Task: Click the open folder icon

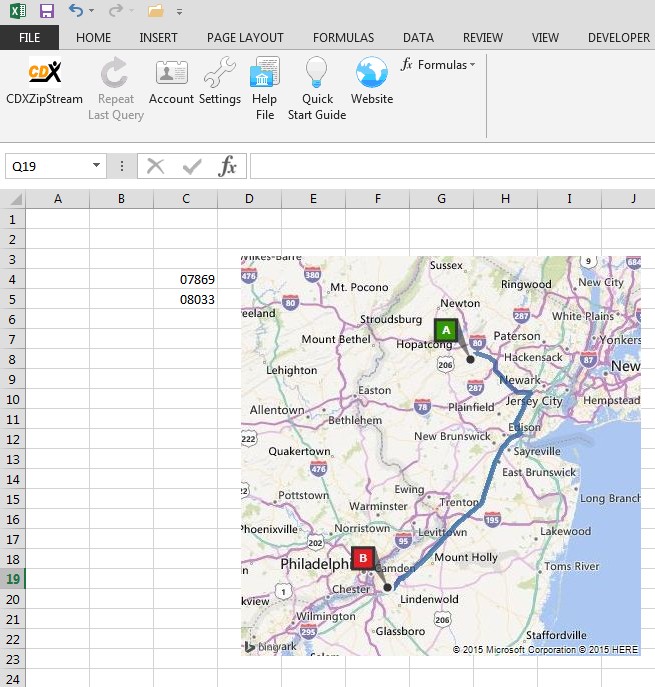Action: point(156,11)
